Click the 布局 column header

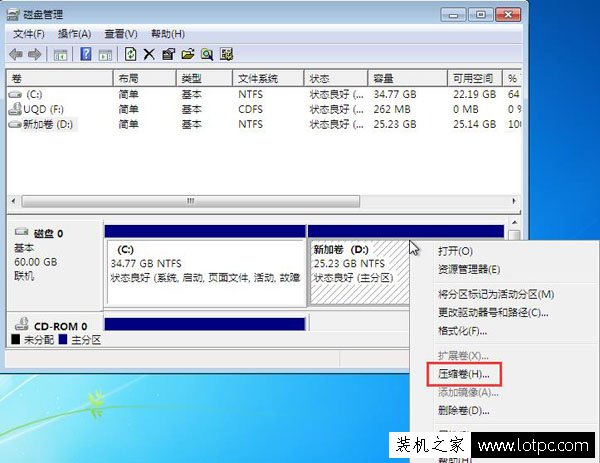145,78
